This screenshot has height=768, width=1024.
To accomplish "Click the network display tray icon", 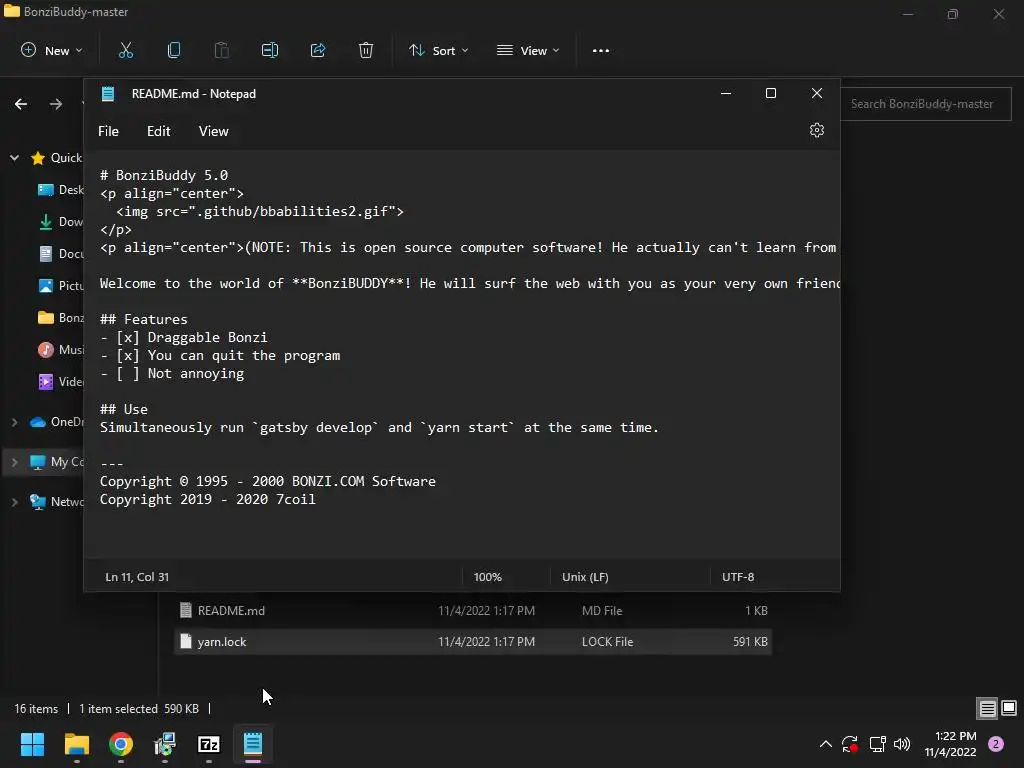I will [x=877, y=744].
